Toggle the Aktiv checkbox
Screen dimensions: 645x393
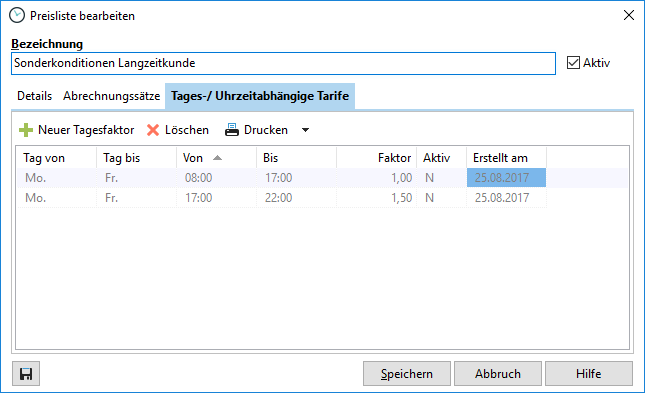coord(573,63)
